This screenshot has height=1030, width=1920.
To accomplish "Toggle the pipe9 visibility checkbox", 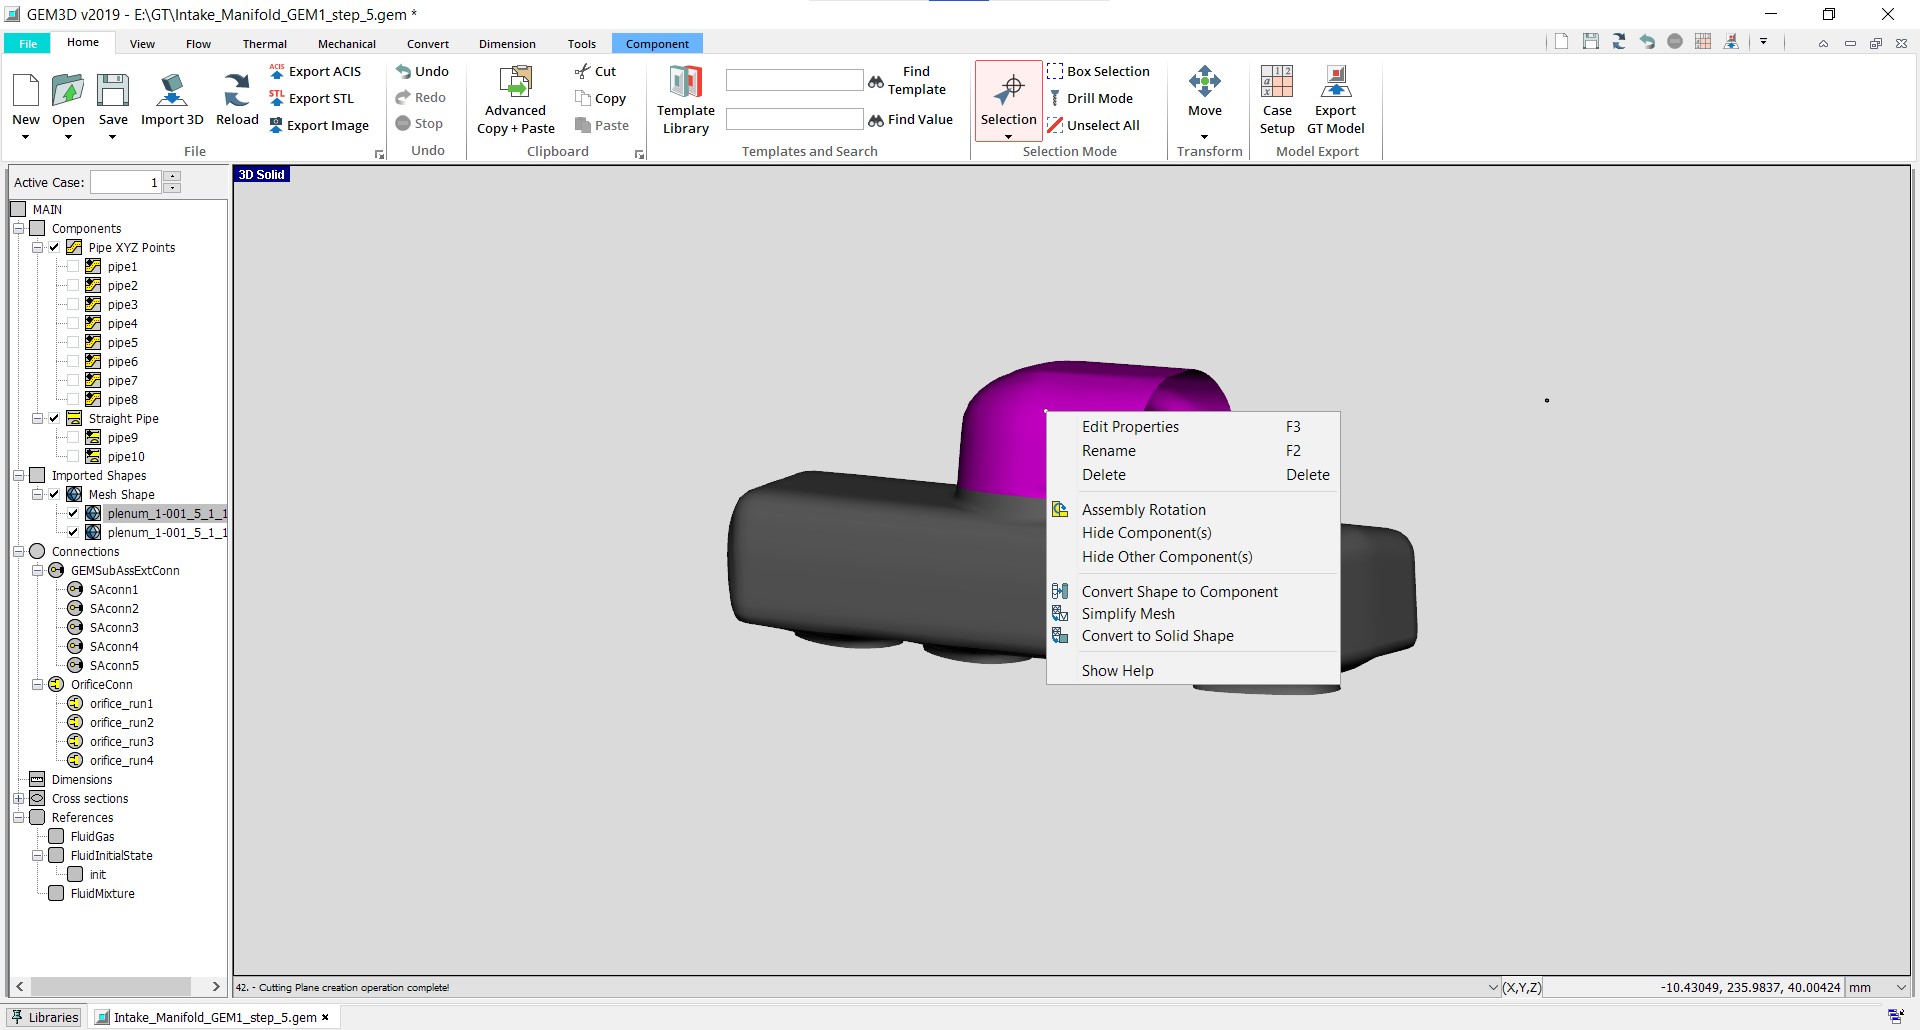I will point(73,437).
